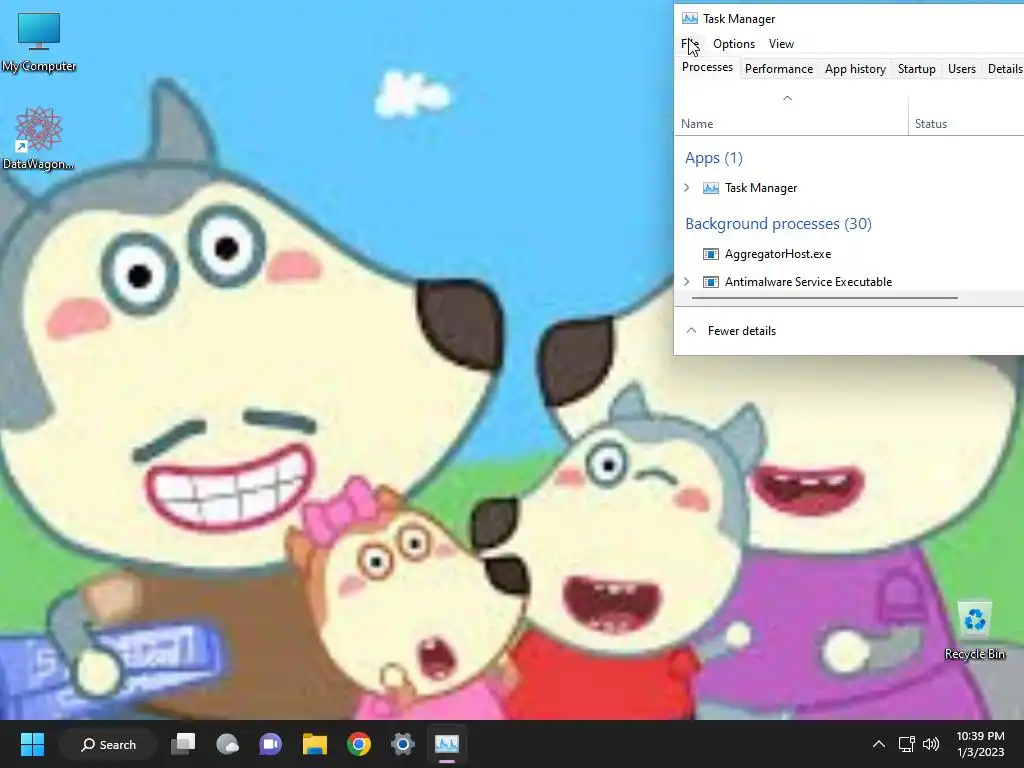
Task: Click the taskbar Search box
Action: [108, 744]
